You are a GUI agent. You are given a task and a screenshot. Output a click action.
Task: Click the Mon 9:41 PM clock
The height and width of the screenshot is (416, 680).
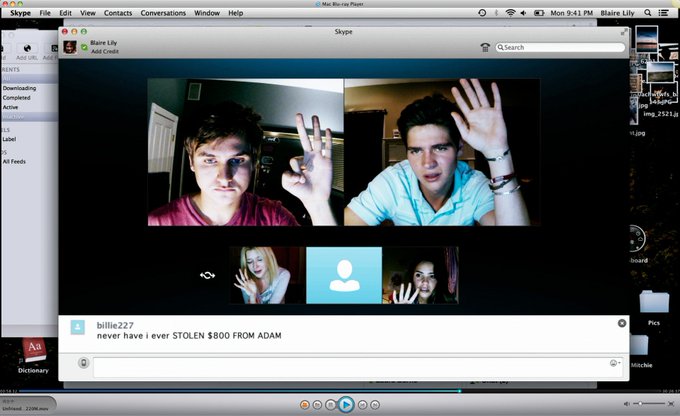click(571, 13)
